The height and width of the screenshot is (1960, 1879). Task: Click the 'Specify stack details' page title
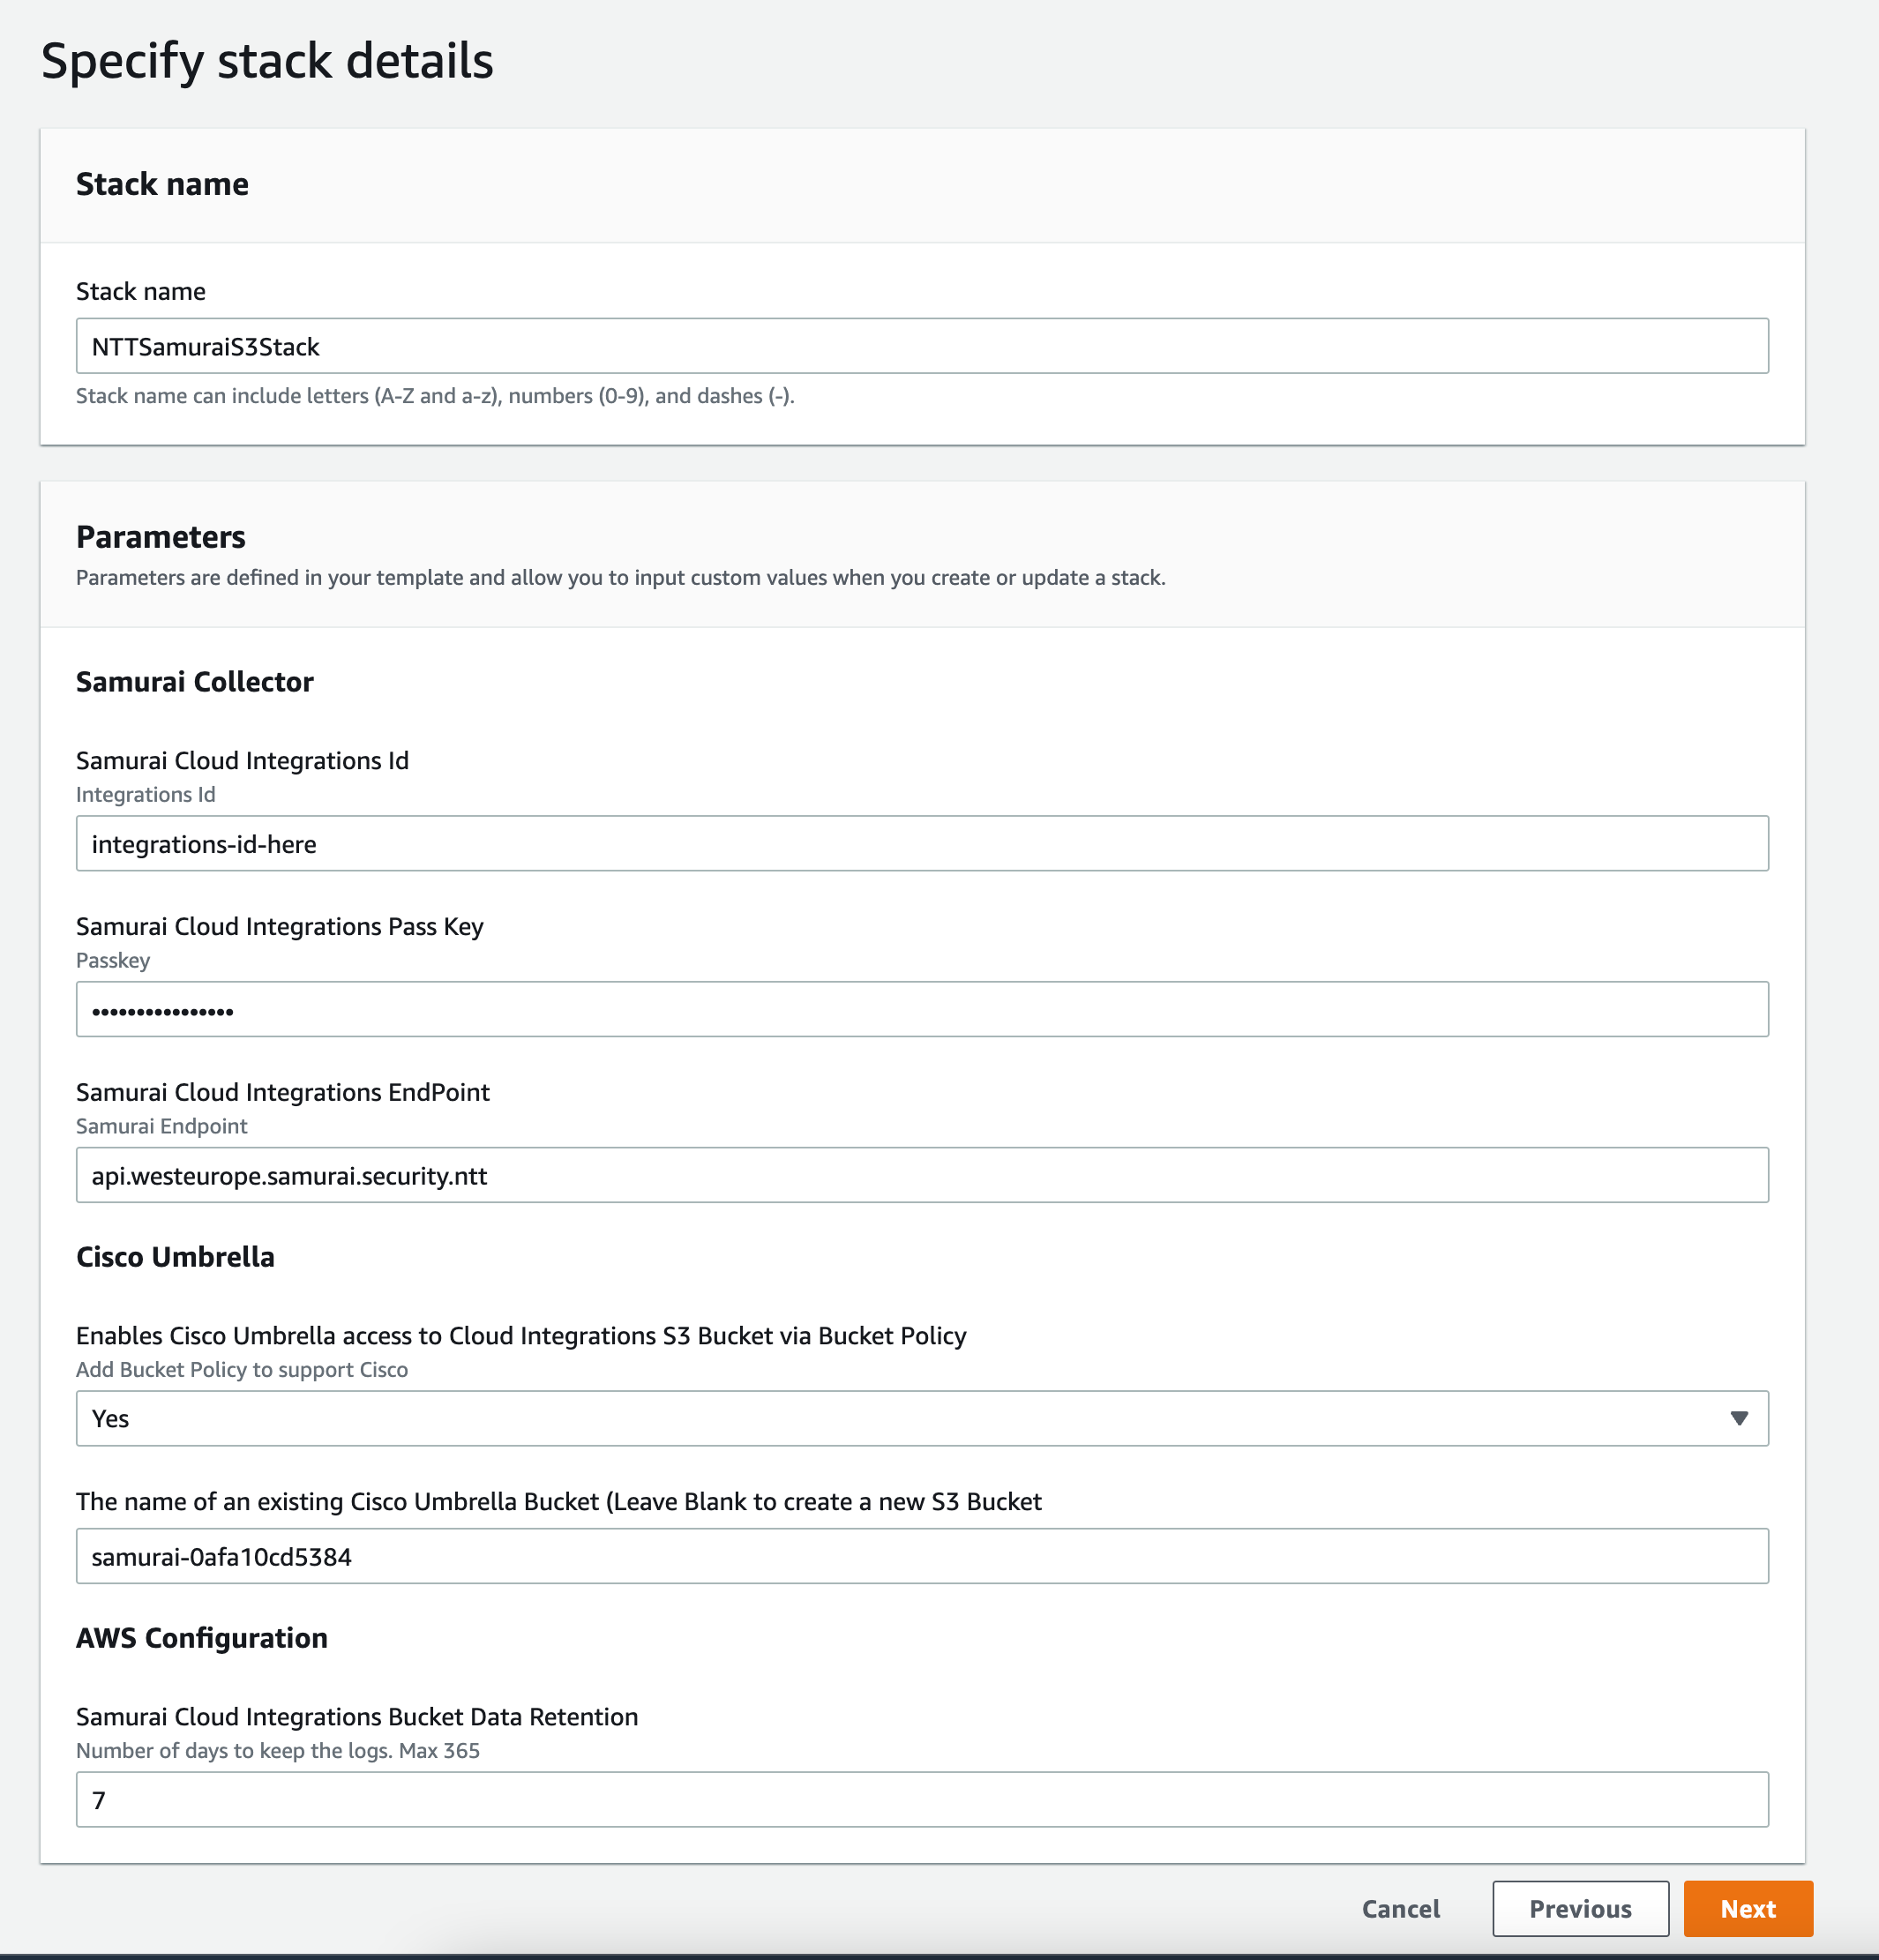tap(267, 61)
